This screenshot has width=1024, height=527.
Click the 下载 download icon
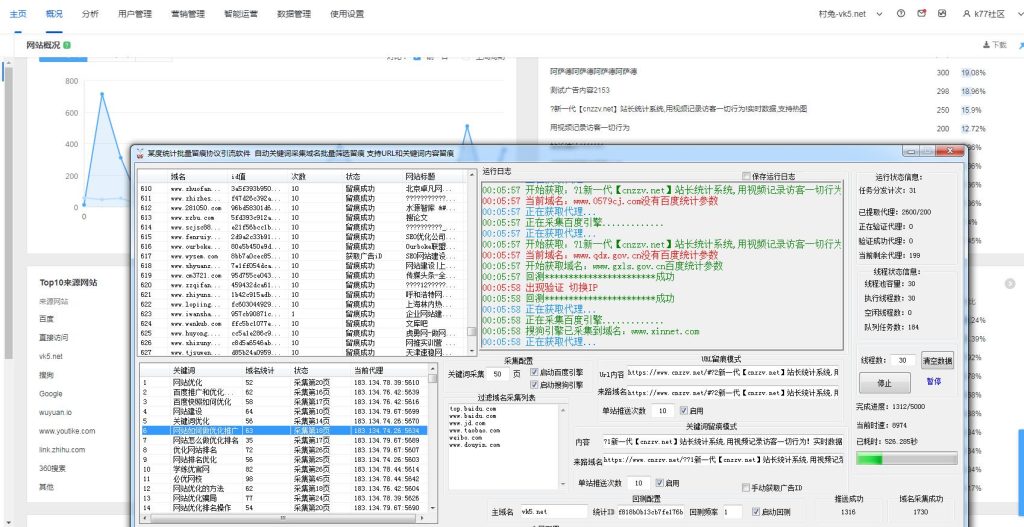click(987, 45)
